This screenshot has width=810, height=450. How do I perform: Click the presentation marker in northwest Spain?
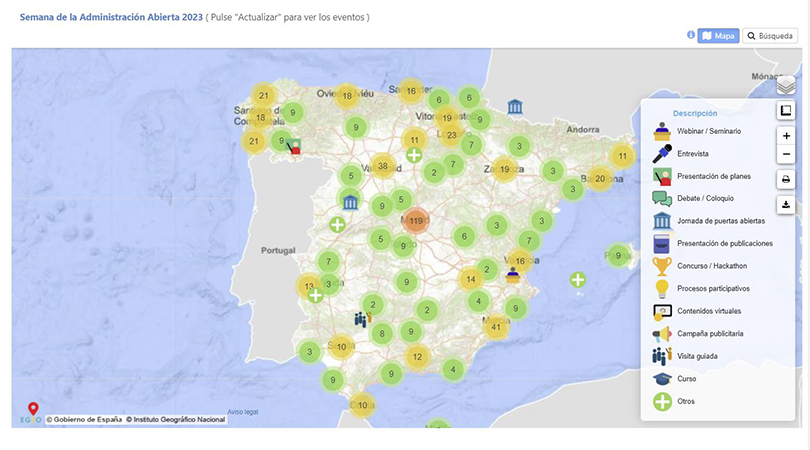point(293,148)
